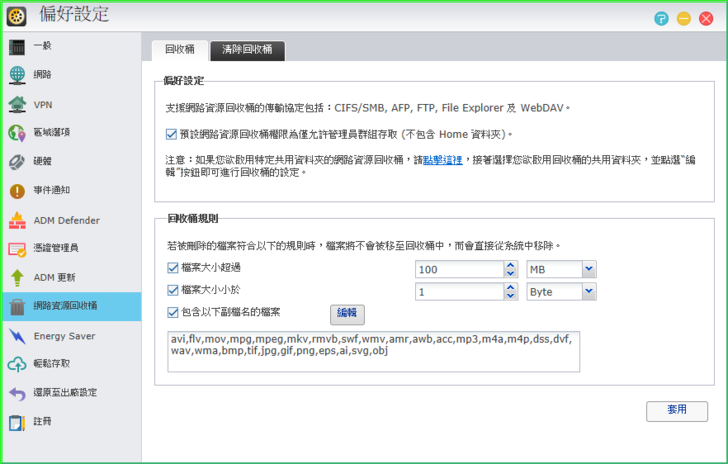Select the Energy Saver sidebar label
Viewport: 728px width, 464px height.
(65, 336)
